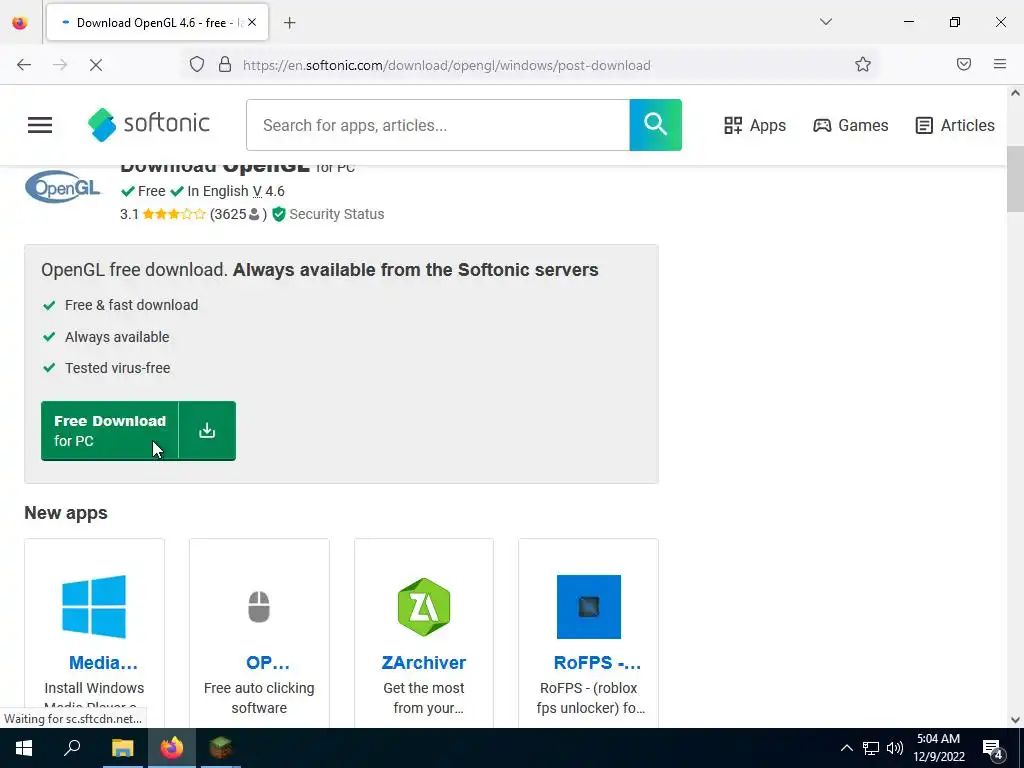Click the RoFPS -... title link
This screenshot has width=1024, height=768.
coord(597,662)
